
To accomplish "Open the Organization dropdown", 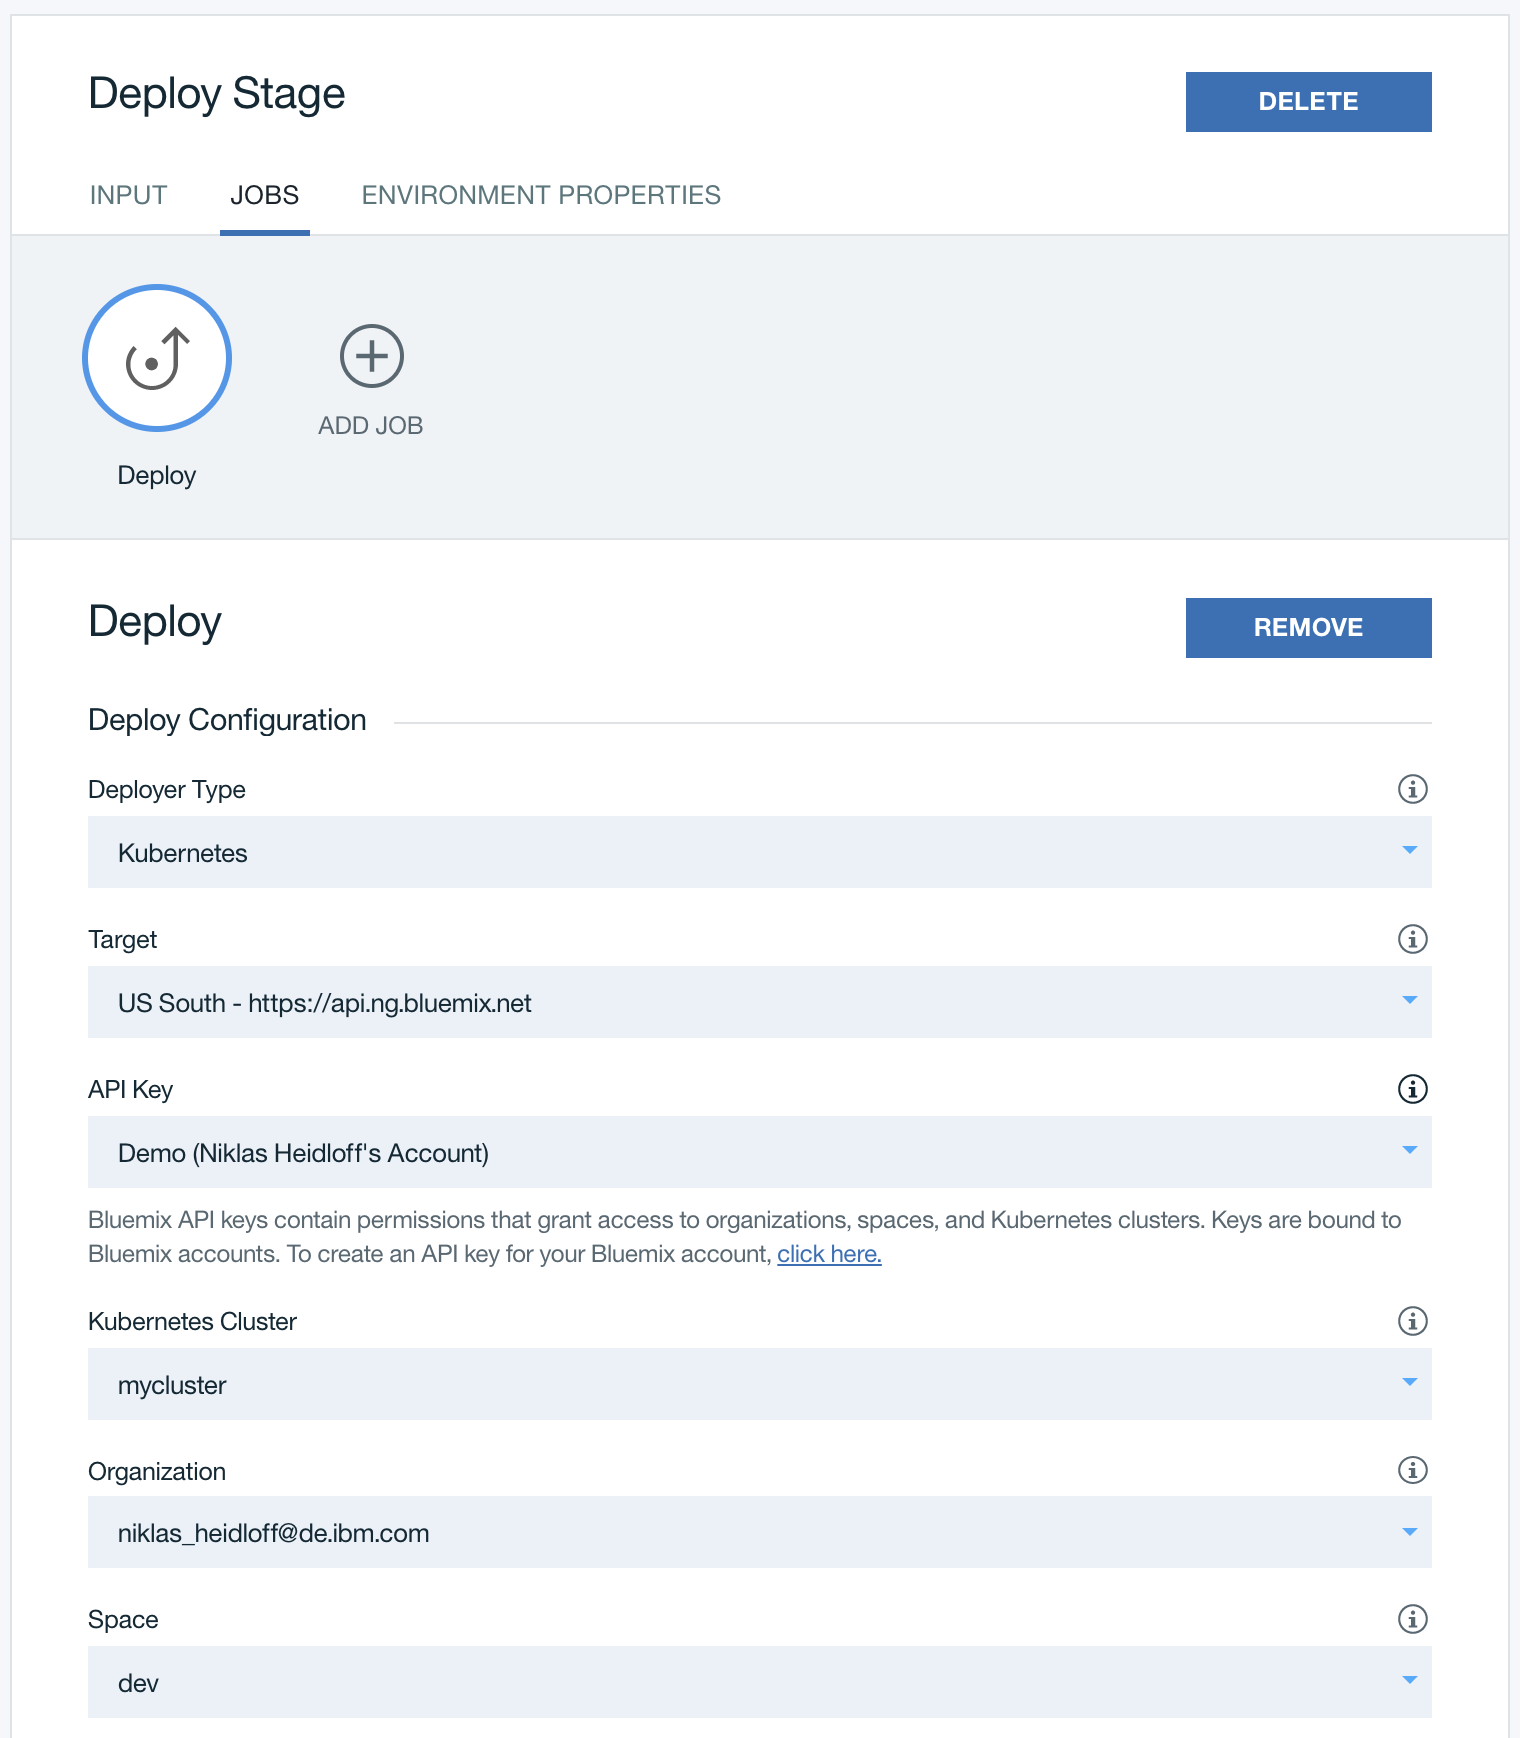I will click(x=759, y=1532).
